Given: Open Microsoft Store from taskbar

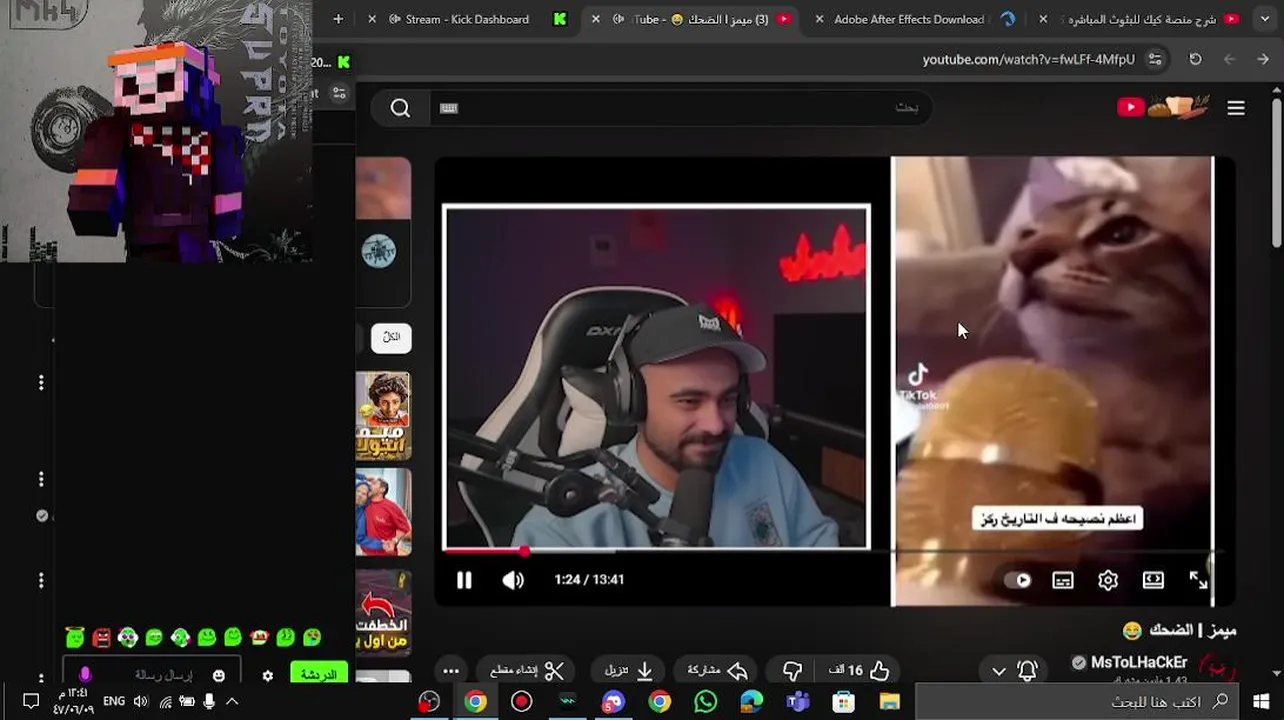Looking at the screenshot, I should tap(843, 702).
